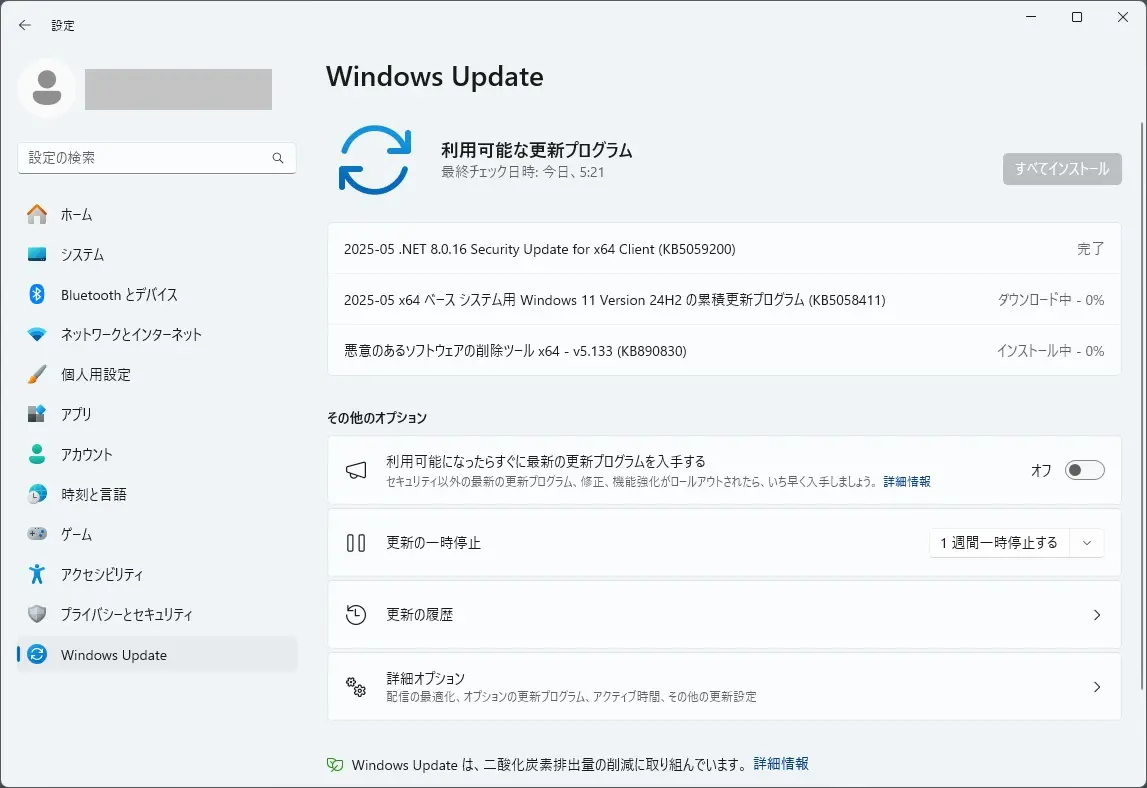Open the user profile avatar
This screenshot has height=788, width=1147.
click(x=47, y=88)
